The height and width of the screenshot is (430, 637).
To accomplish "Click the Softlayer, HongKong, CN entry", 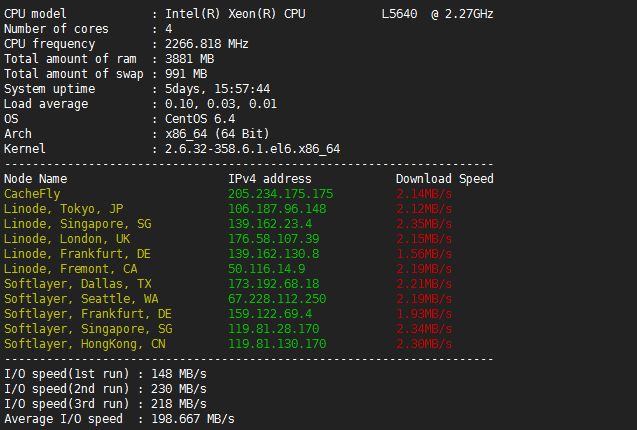I will [84, 344].
